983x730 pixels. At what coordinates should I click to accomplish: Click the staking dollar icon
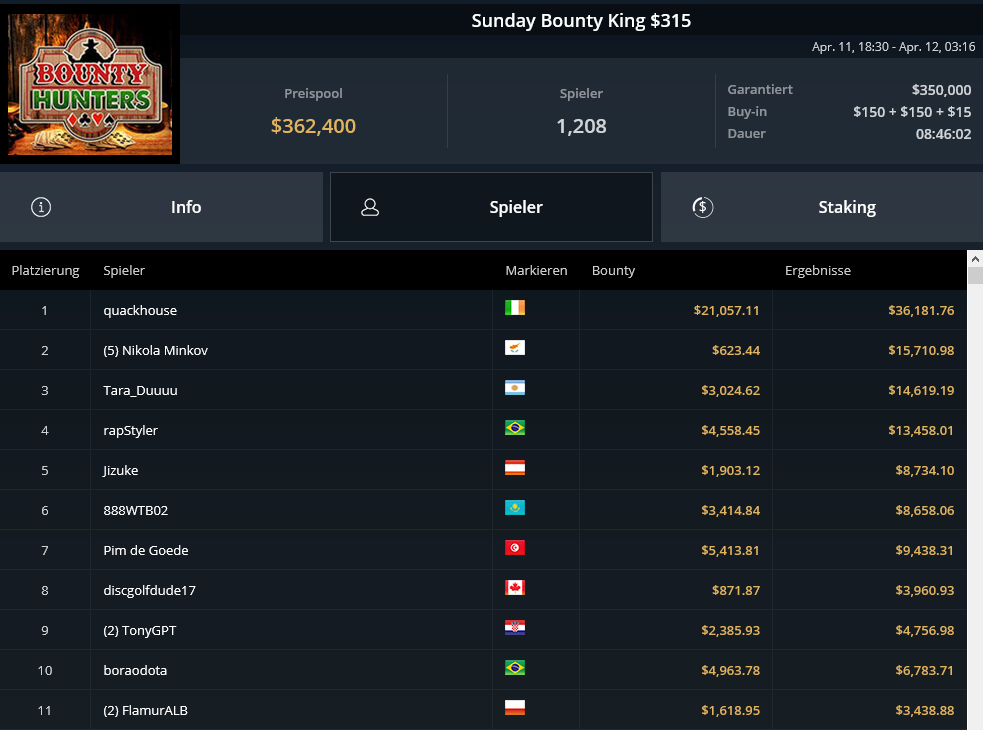tap(702, 207)
